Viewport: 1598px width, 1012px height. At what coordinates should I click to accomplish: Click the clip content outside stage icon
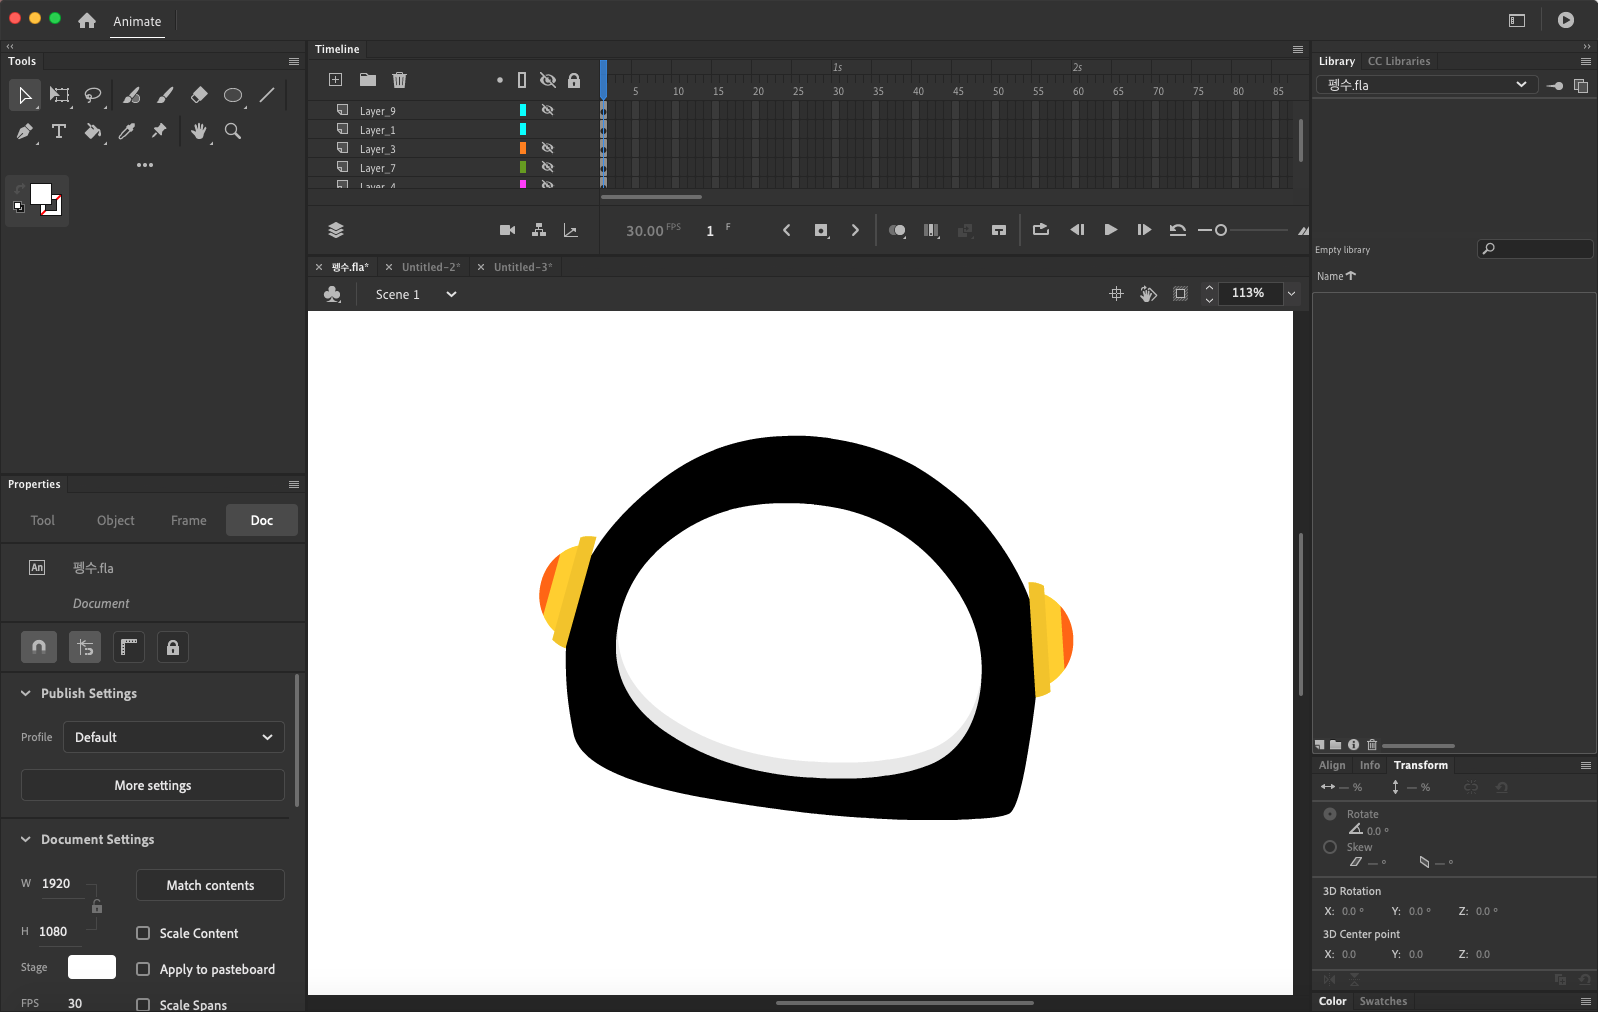pos(1181,294)
